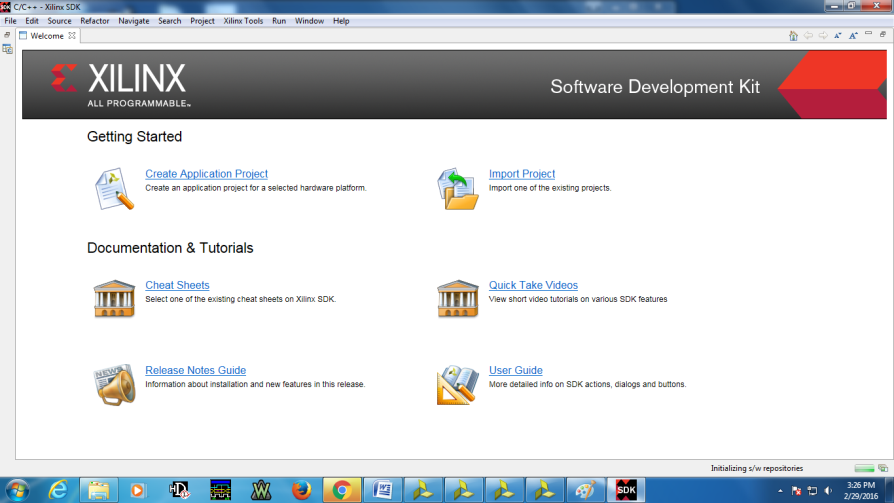Close the Welcome tab
Image resolution: width=894 pixels, height=503 pixels.
click(72, 35)
